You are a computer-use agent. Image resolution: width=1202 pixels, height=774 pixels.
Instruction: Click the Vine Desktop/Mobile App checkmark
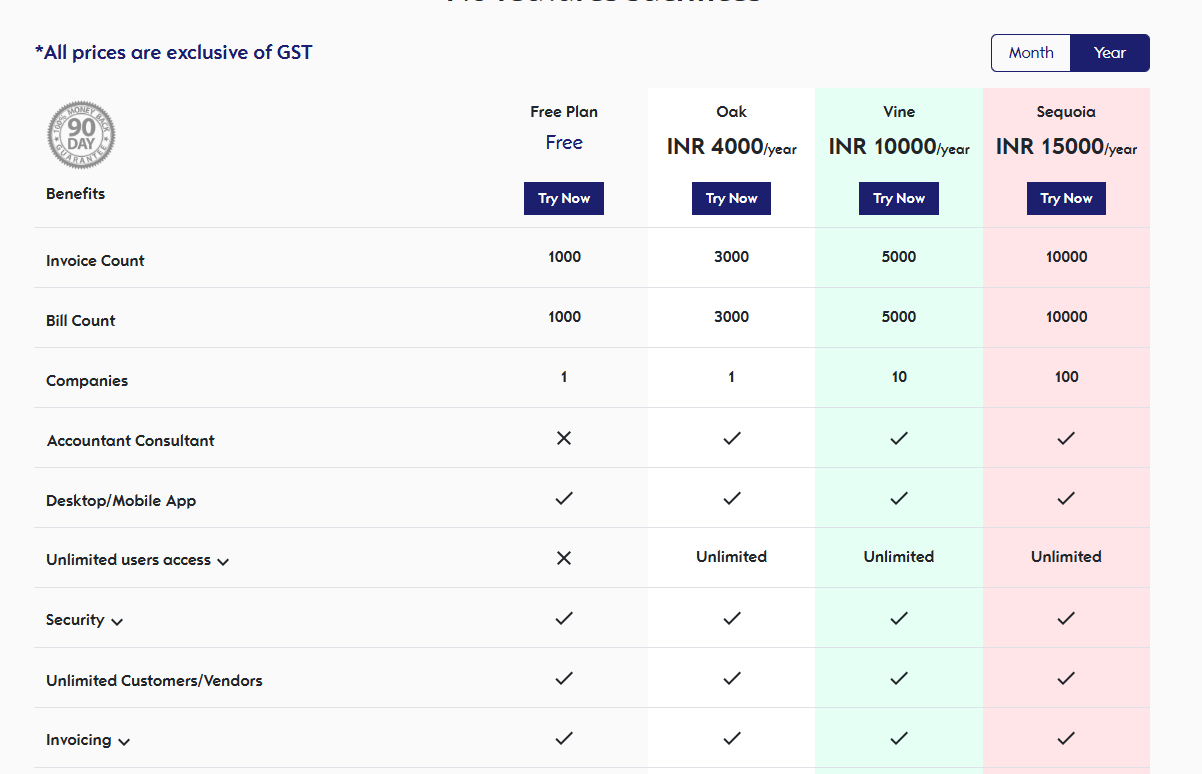899,498
